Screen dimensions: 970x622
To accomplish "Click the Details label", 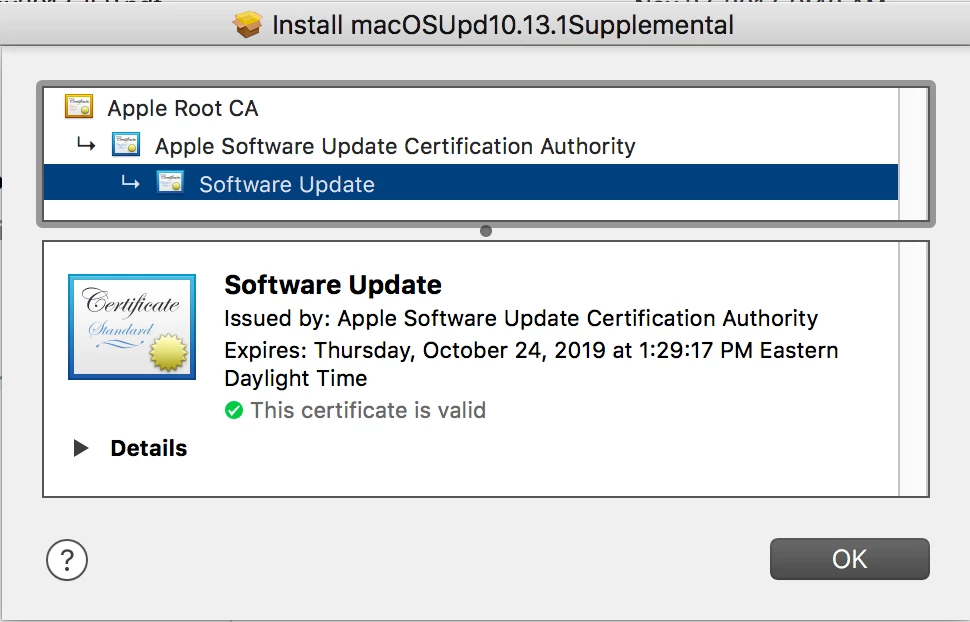I will (148, 448).
